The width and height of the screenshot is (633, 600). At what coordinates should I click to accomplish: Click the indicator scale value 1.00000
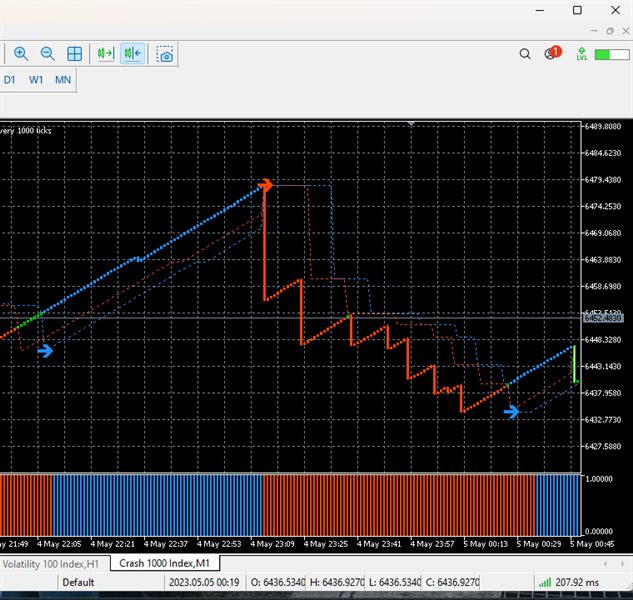599,479
